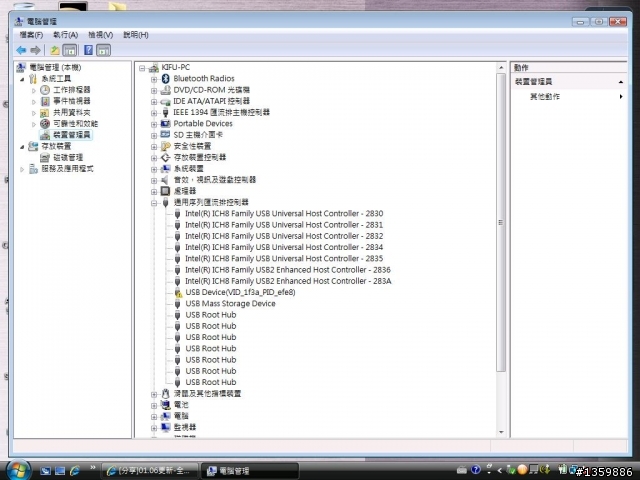Select Intel ICH8 USB2 Enhanced Host Controller - 2836
Viewport: 640px width, 480px height.
pos(287,270)
